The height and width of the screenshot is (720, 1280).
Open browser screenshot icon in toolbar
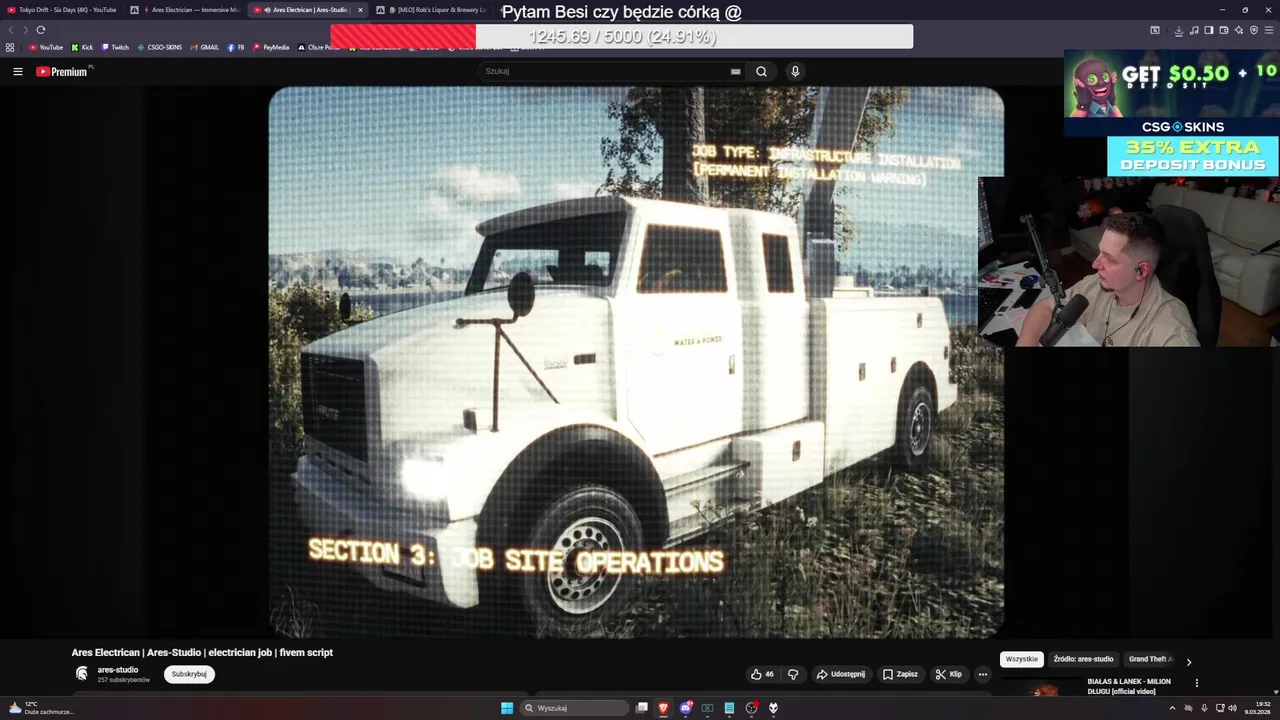(x=1154, y=30)
